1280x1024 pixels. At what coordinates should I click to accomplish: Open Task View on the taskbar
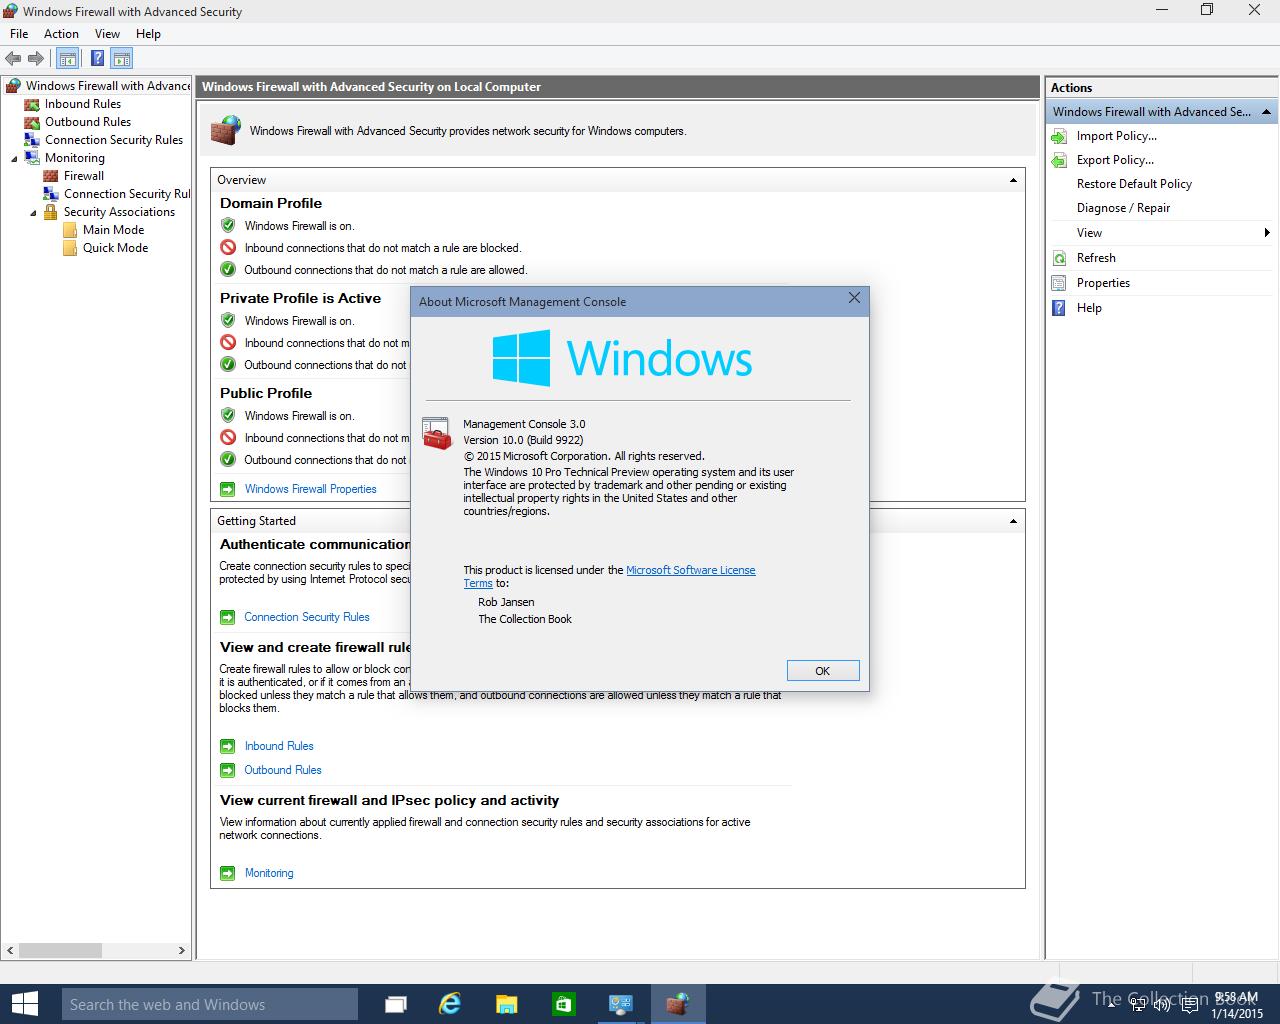pos(396,1004)
